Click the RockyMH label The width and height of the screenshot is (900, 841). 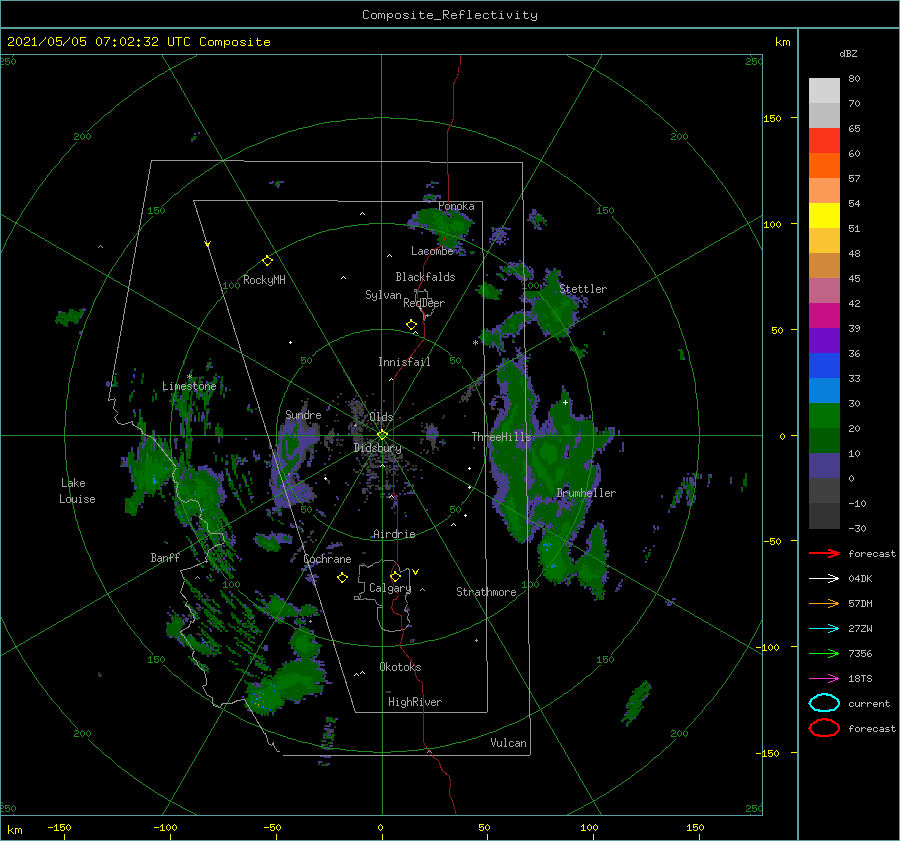tap(264, 280)
